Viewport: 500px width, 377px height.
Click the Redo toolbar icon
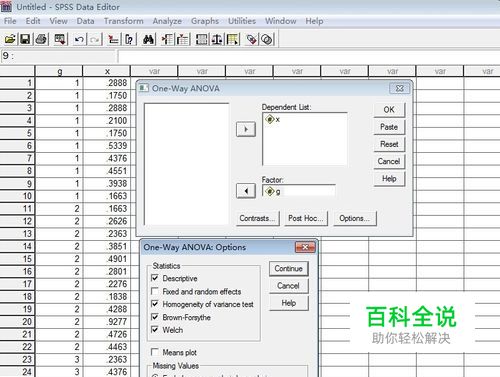click(95, 39)
